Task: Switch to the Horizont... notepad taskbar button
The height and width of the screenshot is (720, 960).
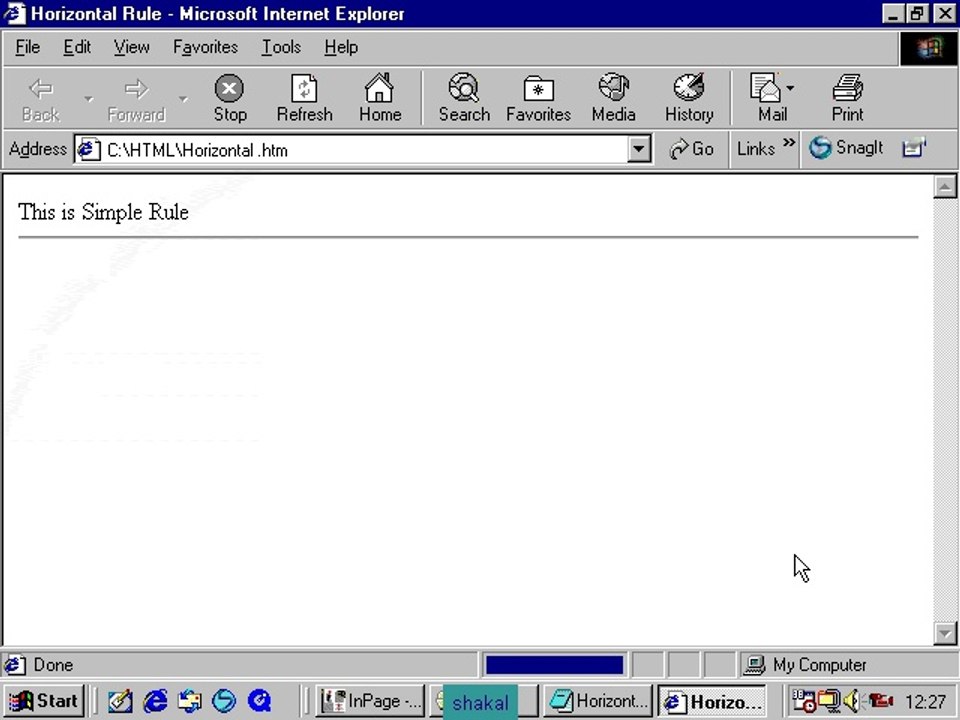Action: 598,700
